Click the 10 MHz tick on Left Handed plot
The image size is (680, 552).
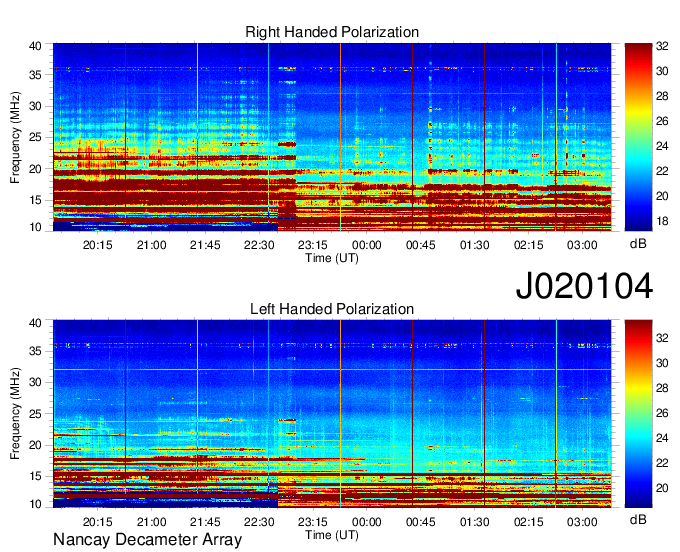pyautogui.click(x=35, y=504)
